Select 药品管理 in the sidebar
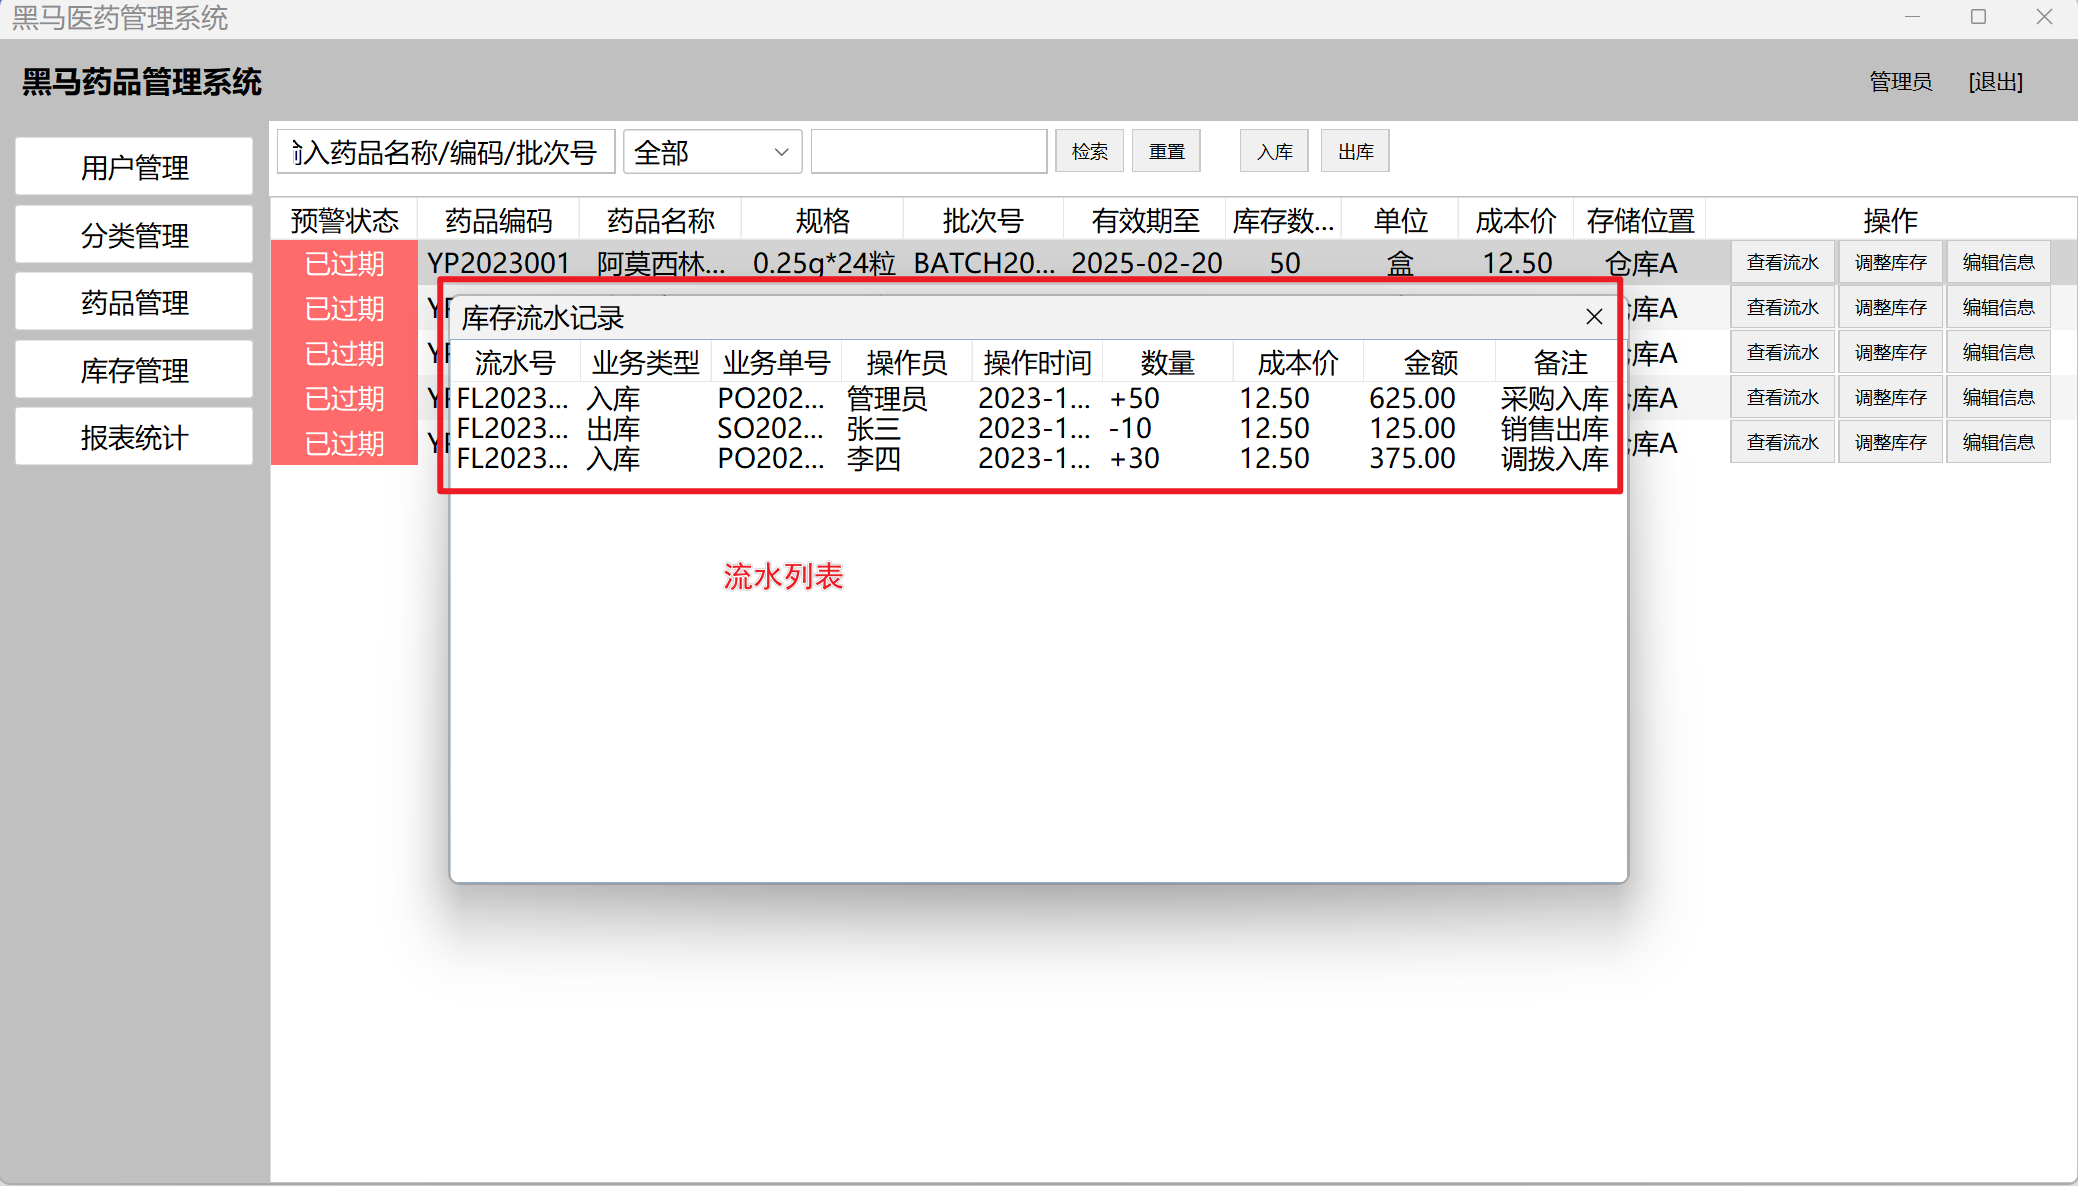The width and height of the screenshot is (2078, 1186). point(134,302)
